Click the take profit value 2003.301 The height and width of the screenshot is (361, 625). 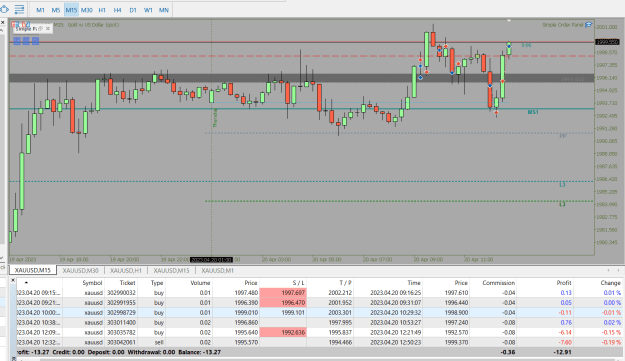pyautogui.click(x=340, y=313)
